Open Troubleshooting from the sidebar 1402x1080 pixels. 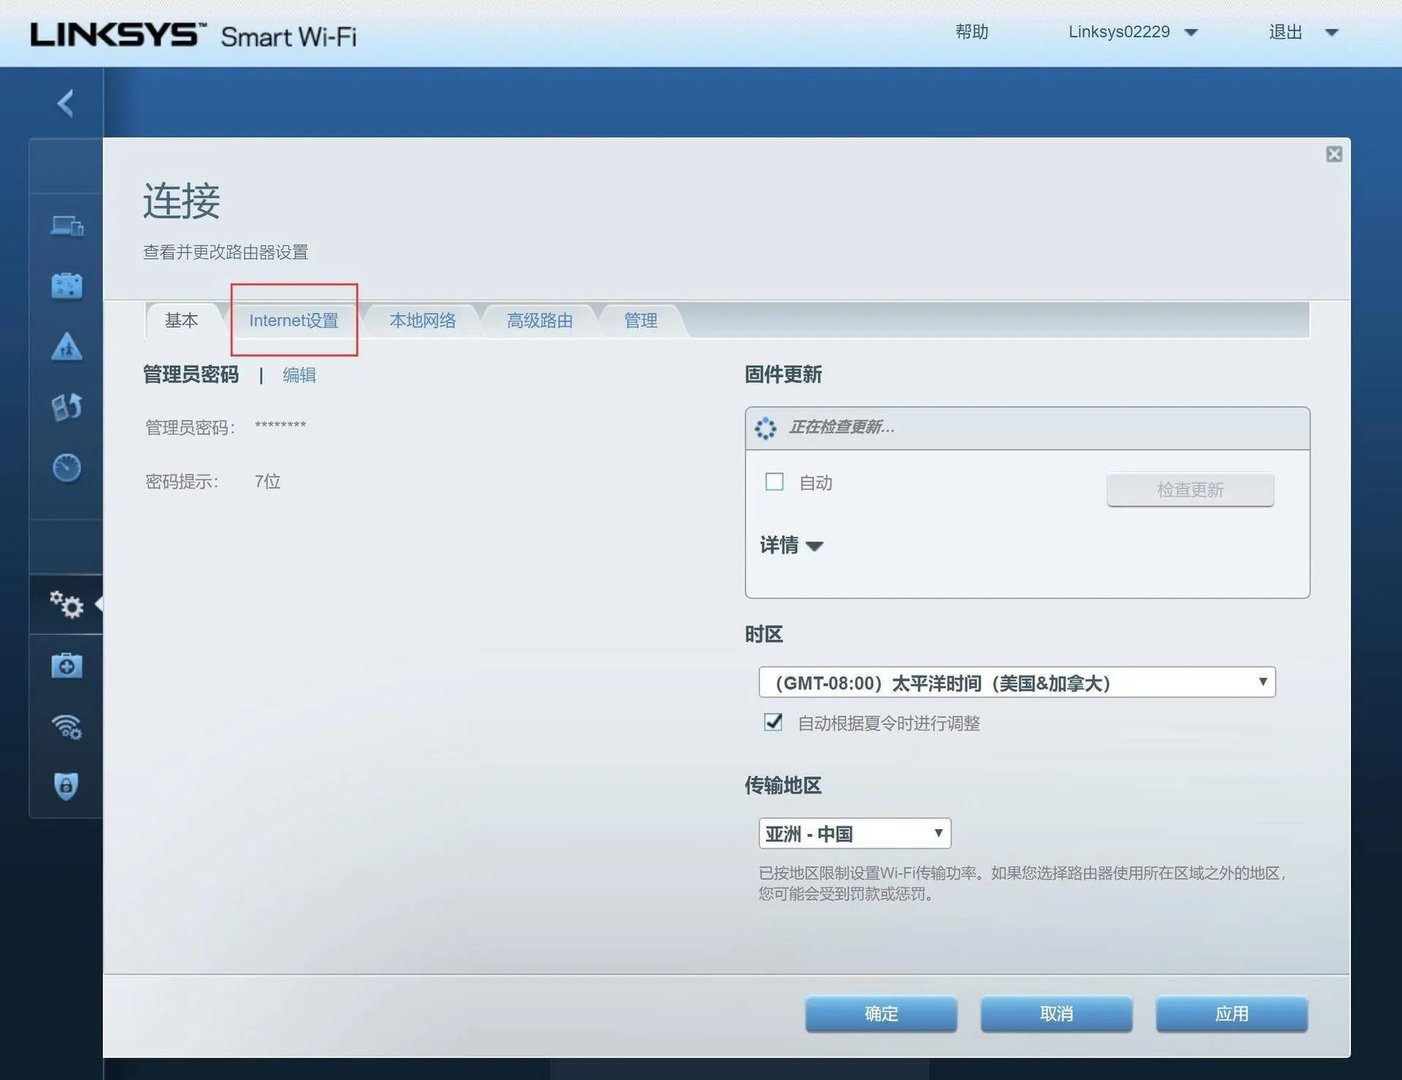[66, 665]
